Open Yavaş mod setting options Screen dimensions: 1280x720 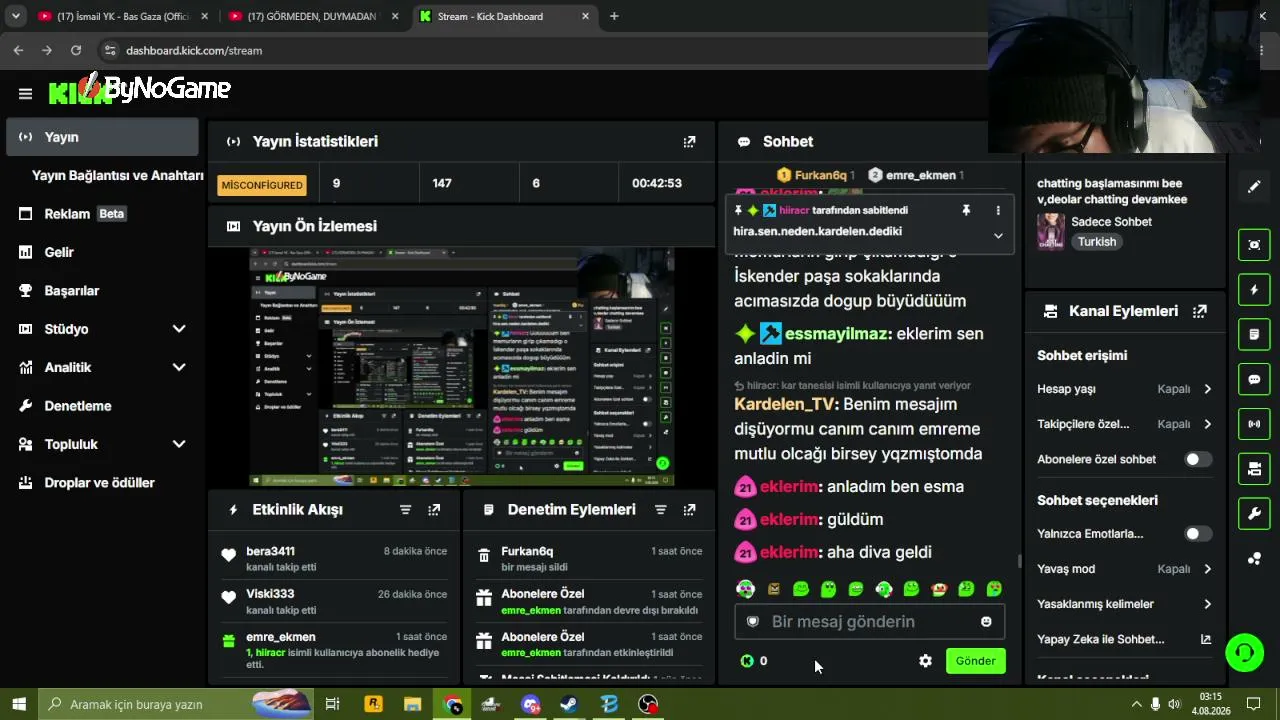[x=1124, y=569]
